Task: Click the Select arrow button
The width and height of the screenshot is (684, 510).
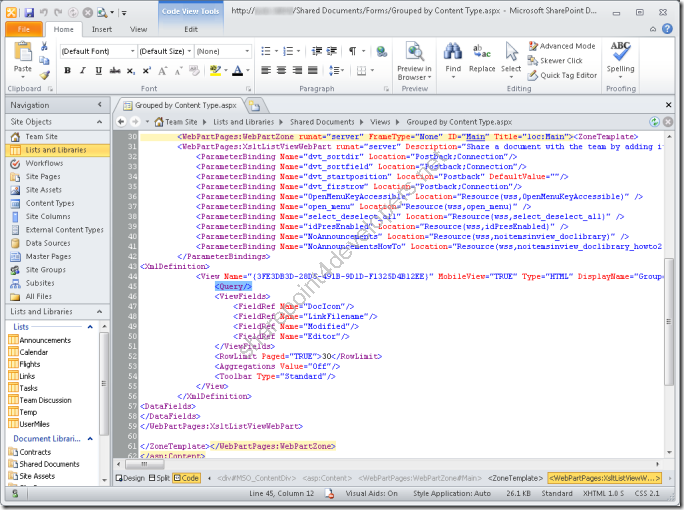Action: (x=511, y=60)
